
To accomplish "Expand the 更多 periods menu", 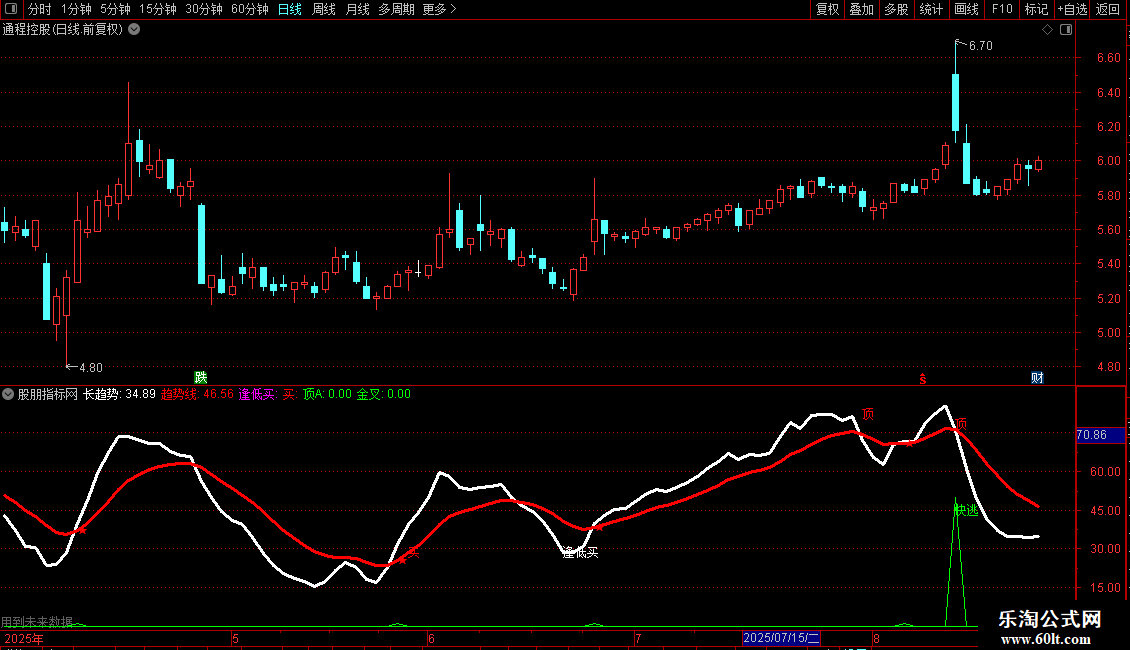I will pyautogui.click(x=440, y=9).
